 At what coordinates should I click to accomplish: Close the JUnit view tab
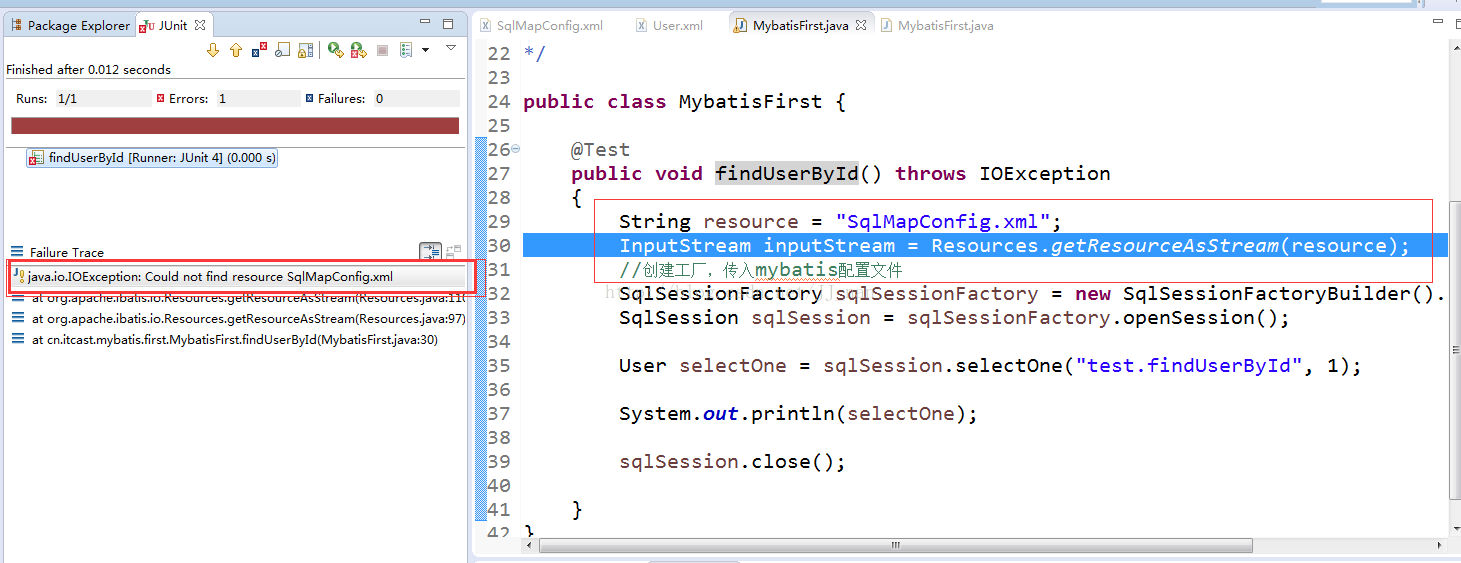(x=200, y=25)
